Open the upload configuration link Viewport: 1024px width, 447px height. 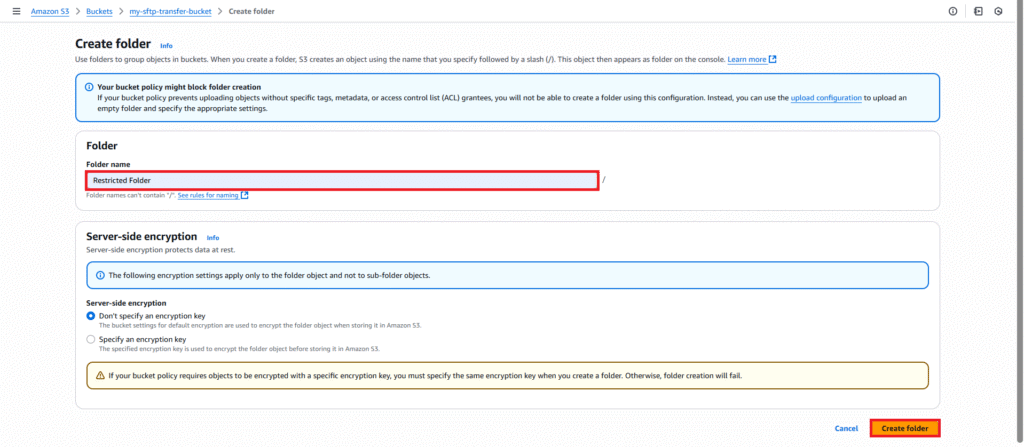(826, 98)
